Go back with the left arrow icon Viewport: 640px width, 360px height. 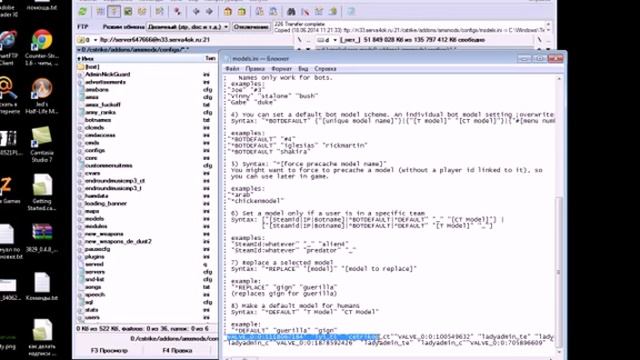tap(196, 11)
